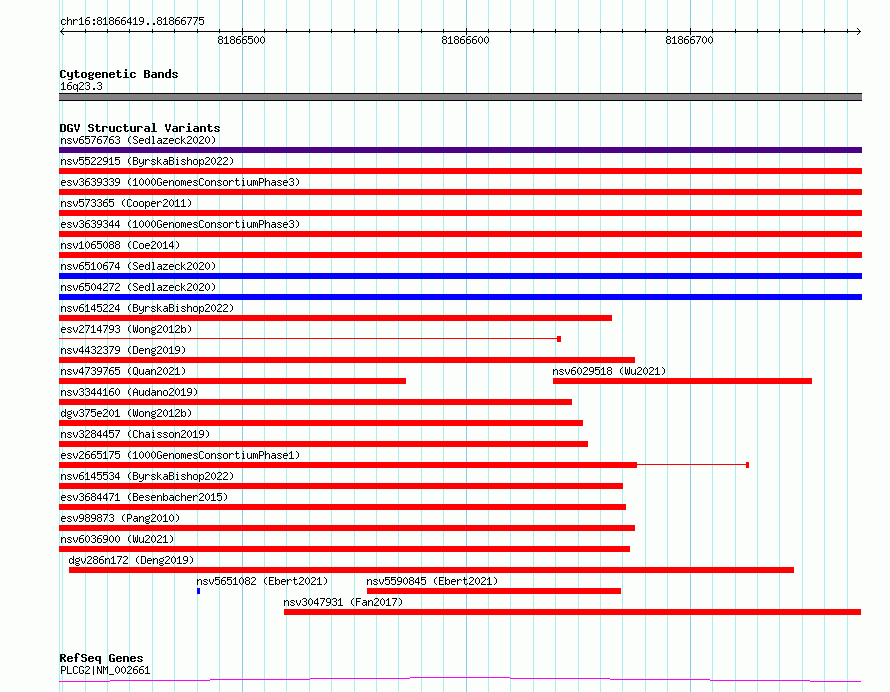This screenshot has width=890, height=692.
Task: Select esv3639344 (1000GenomesConsortiumPhase3) label
Action: [180, 224]
